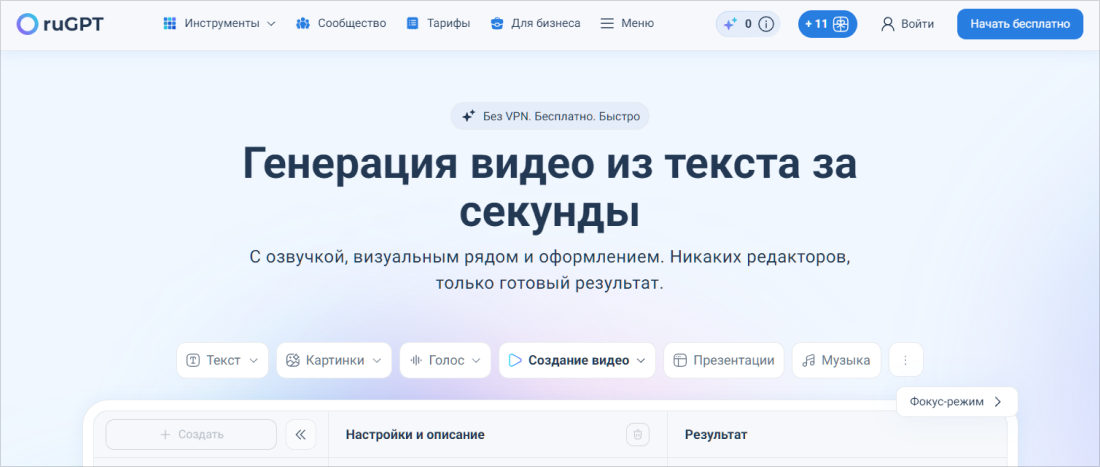Expand the Голос tool dropdown
Image resolution: width=1100 pixels, height=467 pixels.
(446, 360)
